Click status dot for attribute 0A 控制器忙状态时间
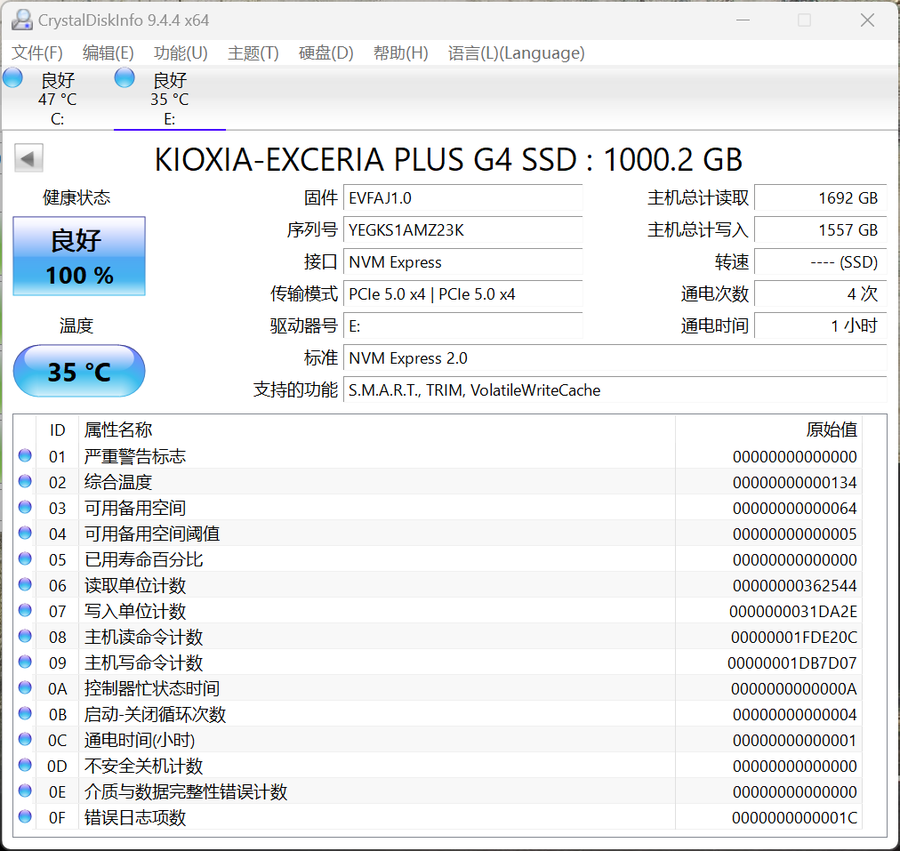This screenshot has width=900, height=851. coord(25,688)
